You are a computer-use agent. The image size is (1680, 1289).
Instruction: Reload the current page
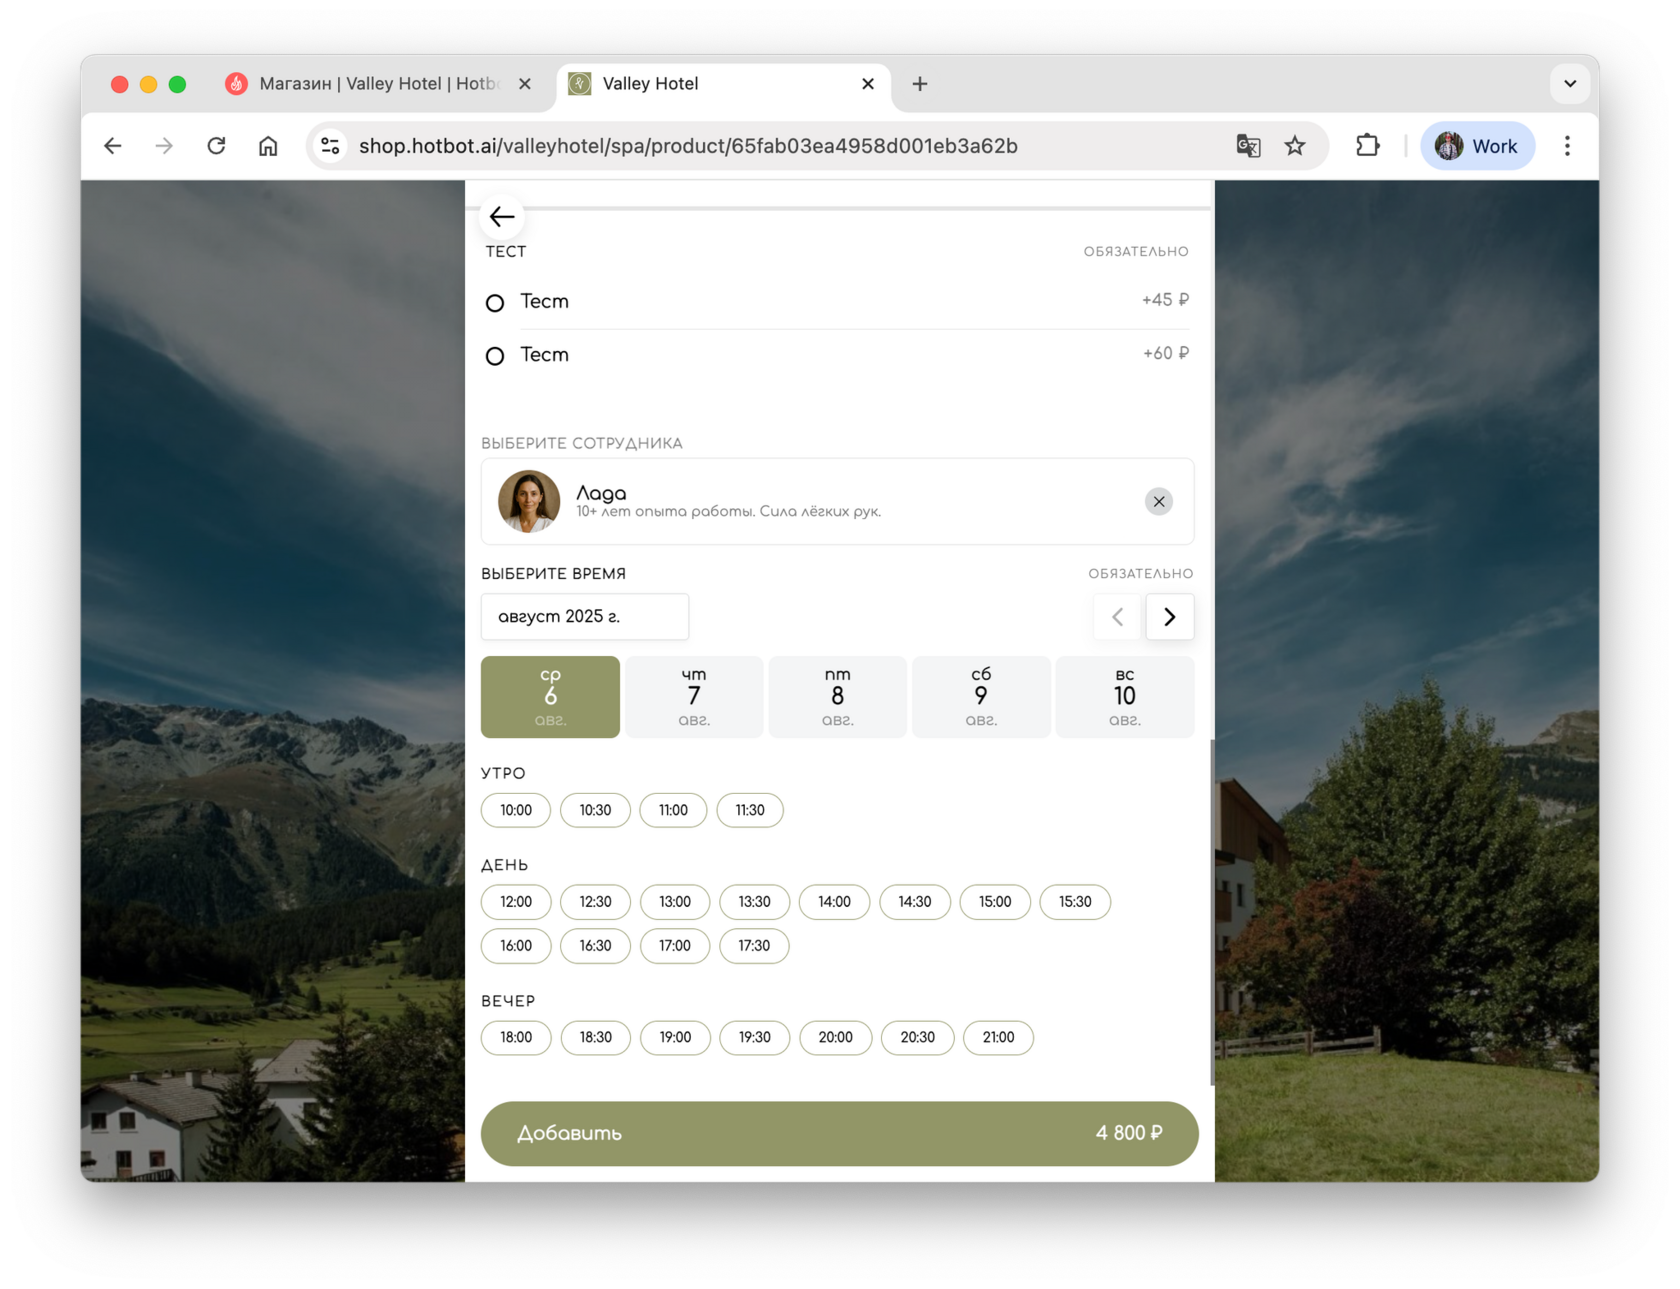coord(216,146)
